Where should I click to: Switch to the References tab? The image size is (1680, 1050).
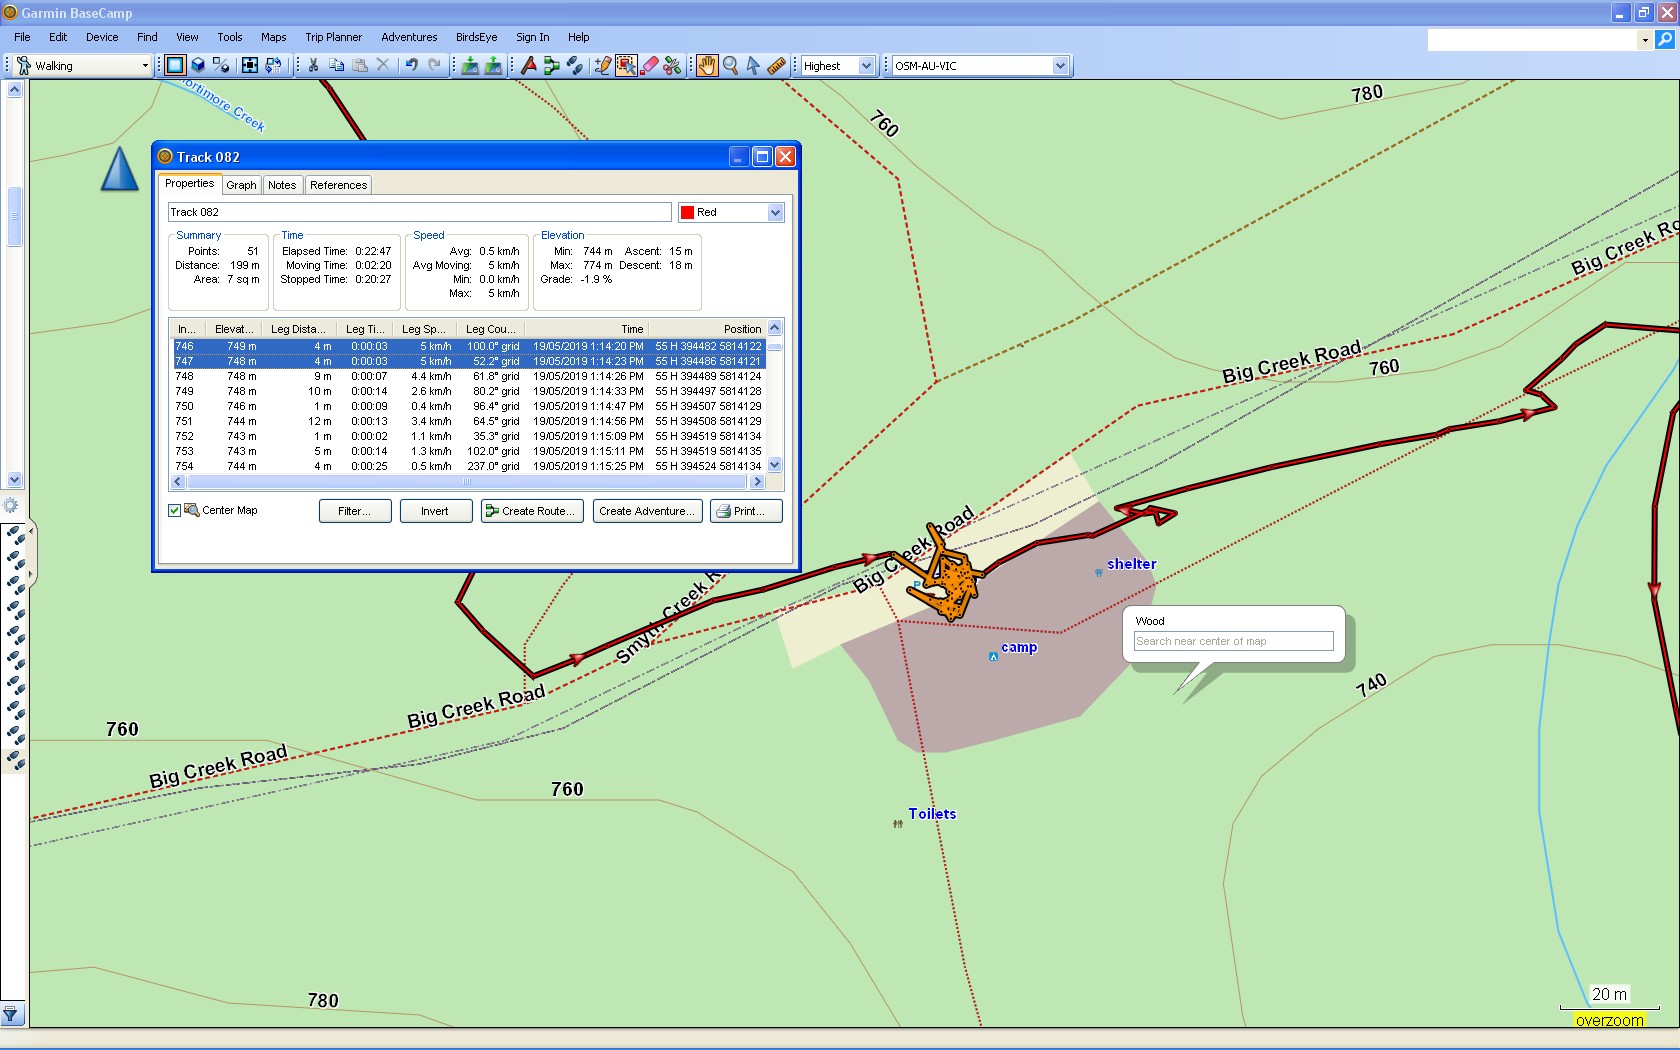[x=338, y=185]
